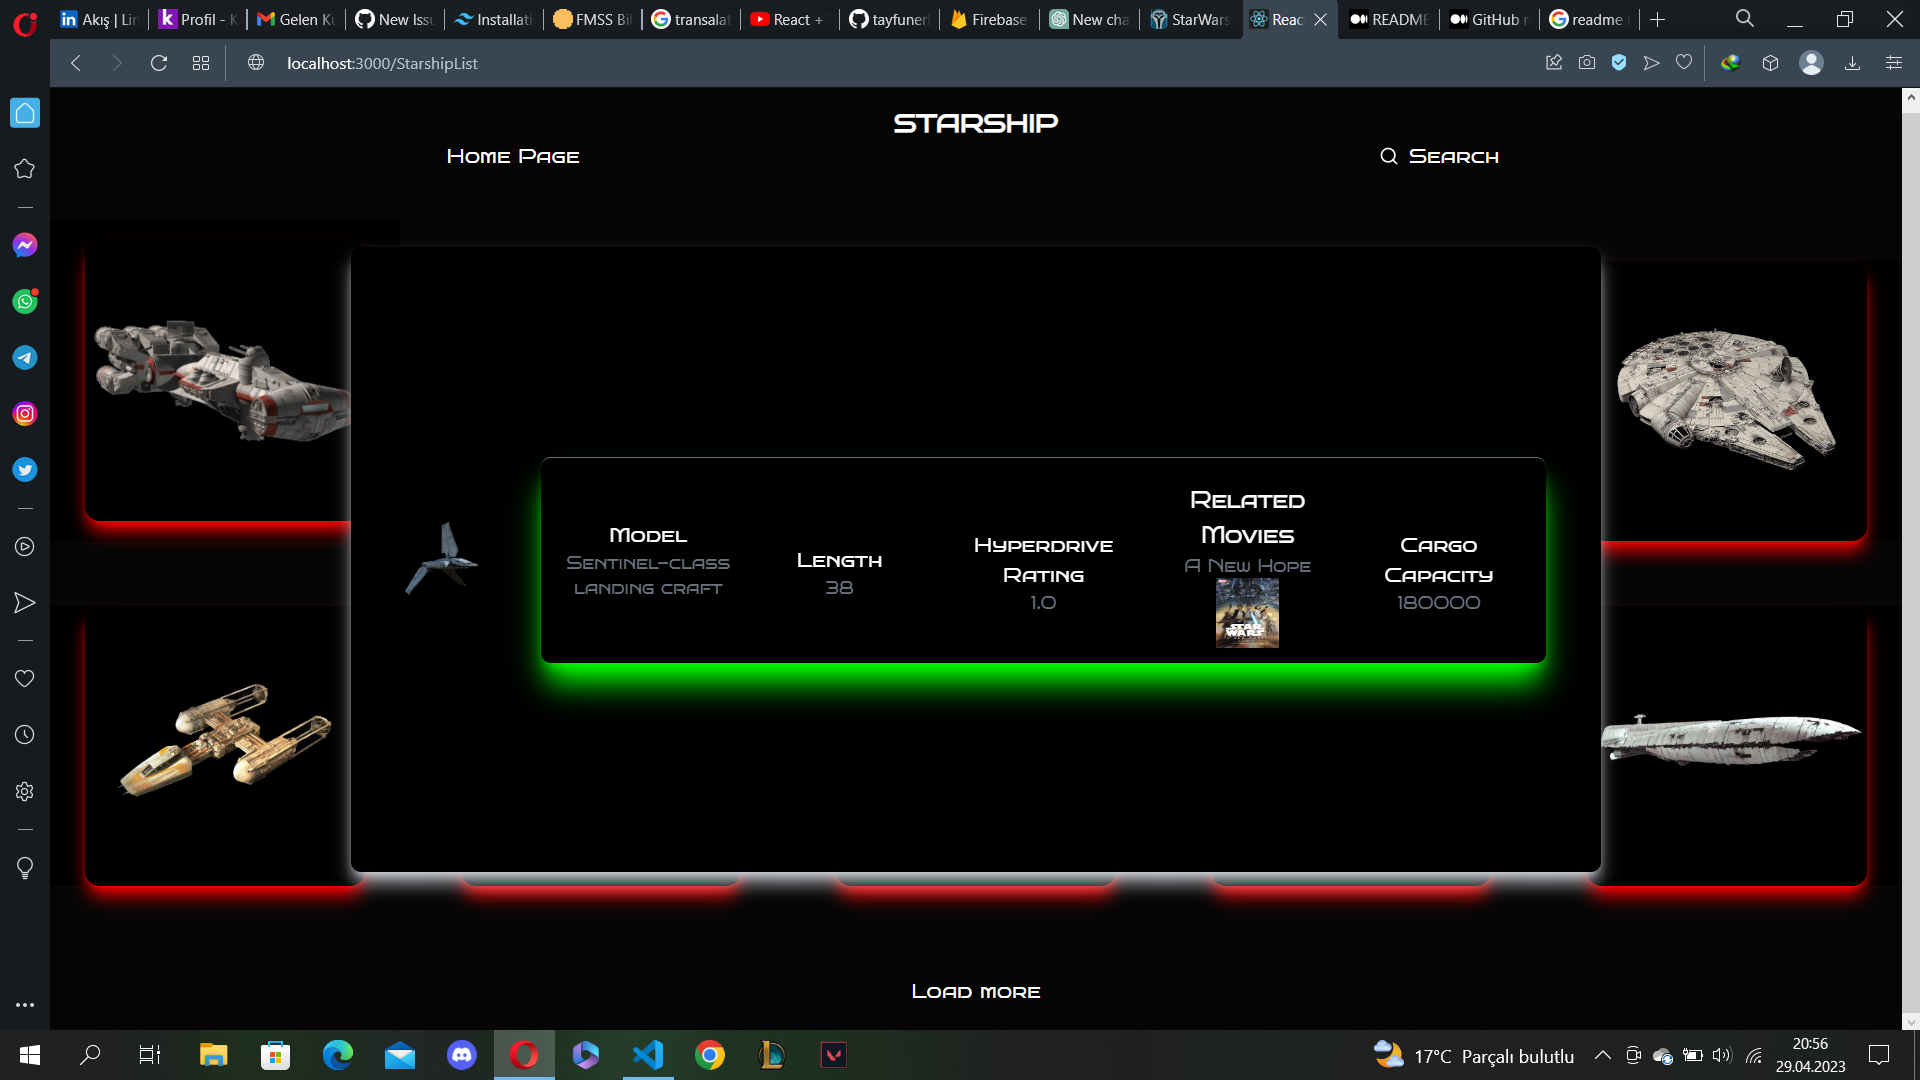The image size is (1920, 1080).
Task: Open the My Flow arrow icon in sidebar
Action: pos(25,603)
